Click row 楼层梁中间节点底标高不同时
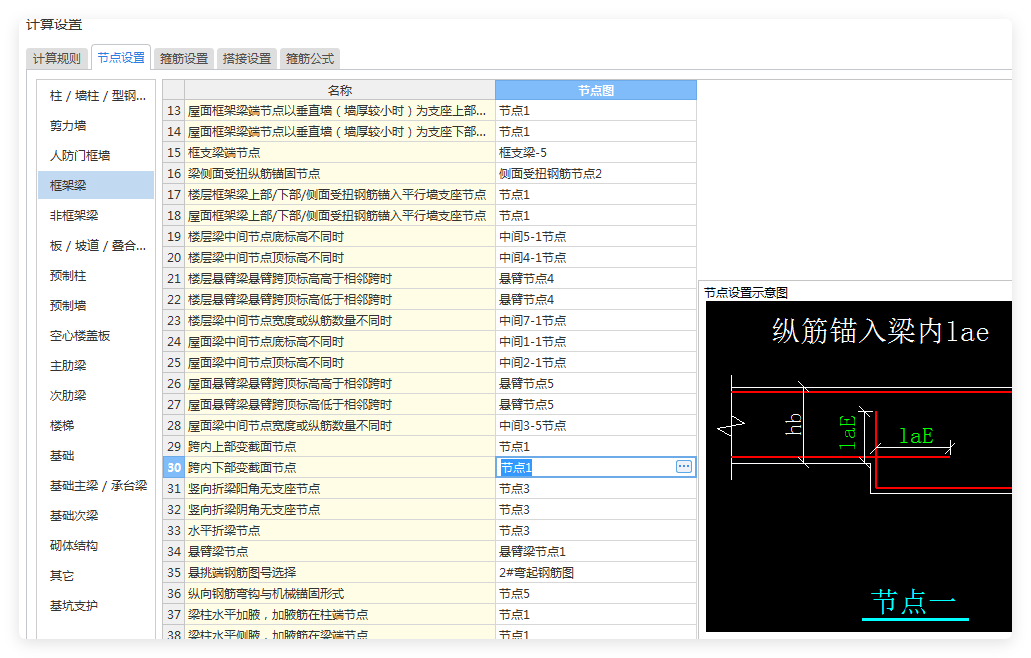1031x658 pixels. click(339, 237)
